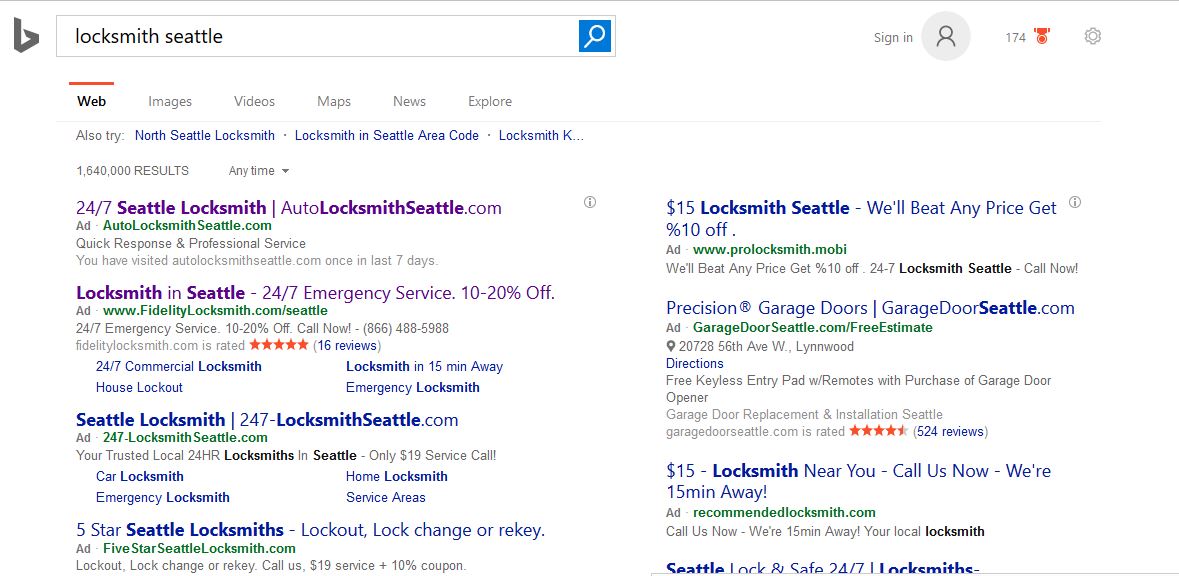Open Precision Garage Doors GarageDoorSeattle.com ad

tap(870, 308)
